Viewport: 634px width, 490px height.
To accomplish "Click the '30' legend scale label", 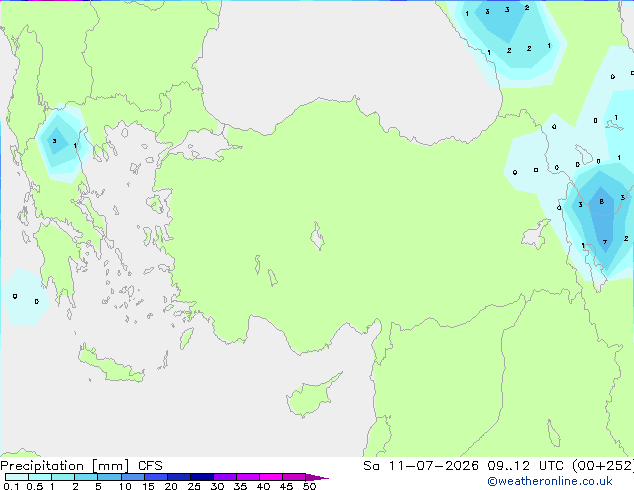I will click(217, 486).
